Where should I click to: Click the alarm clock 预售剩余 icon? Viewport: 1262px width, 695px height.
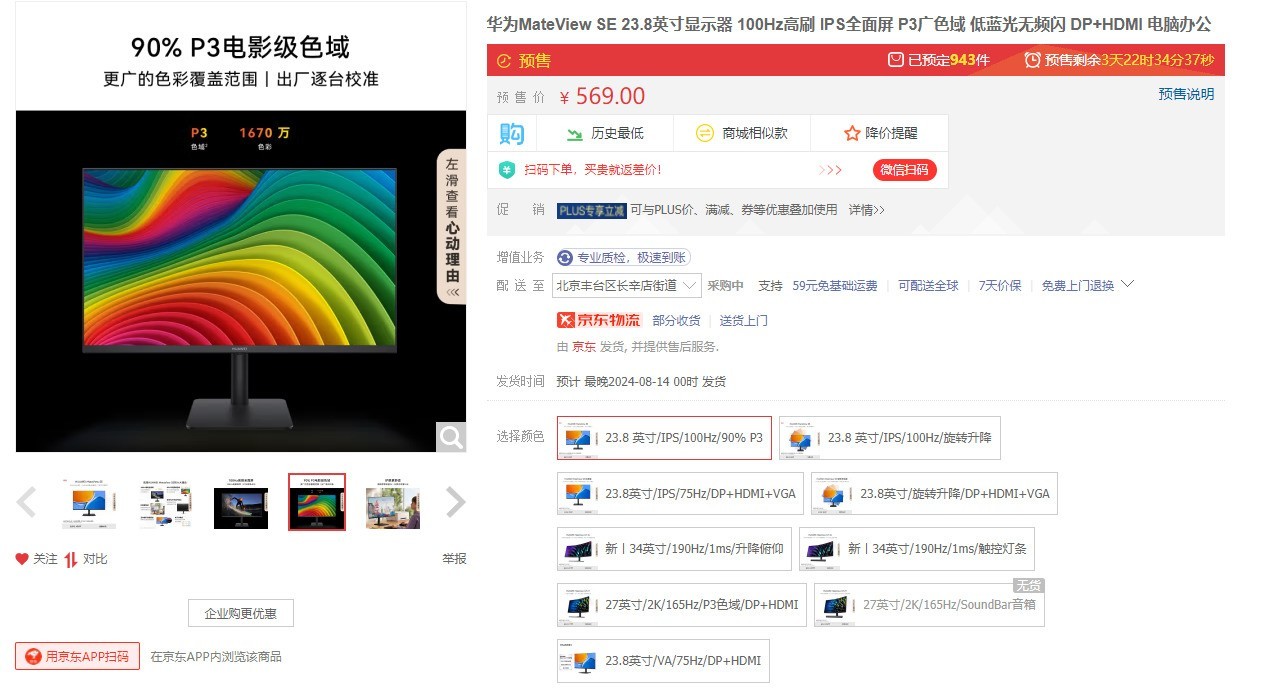click(x=1033, y=60)
